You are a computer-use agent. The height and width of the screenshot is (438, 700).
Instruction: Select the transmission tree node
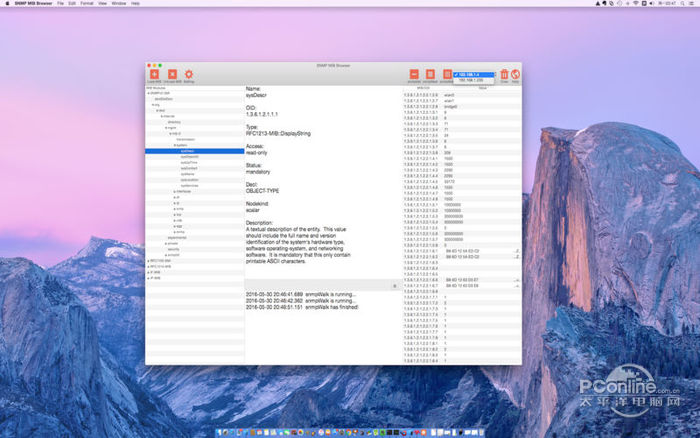point(186,139)
